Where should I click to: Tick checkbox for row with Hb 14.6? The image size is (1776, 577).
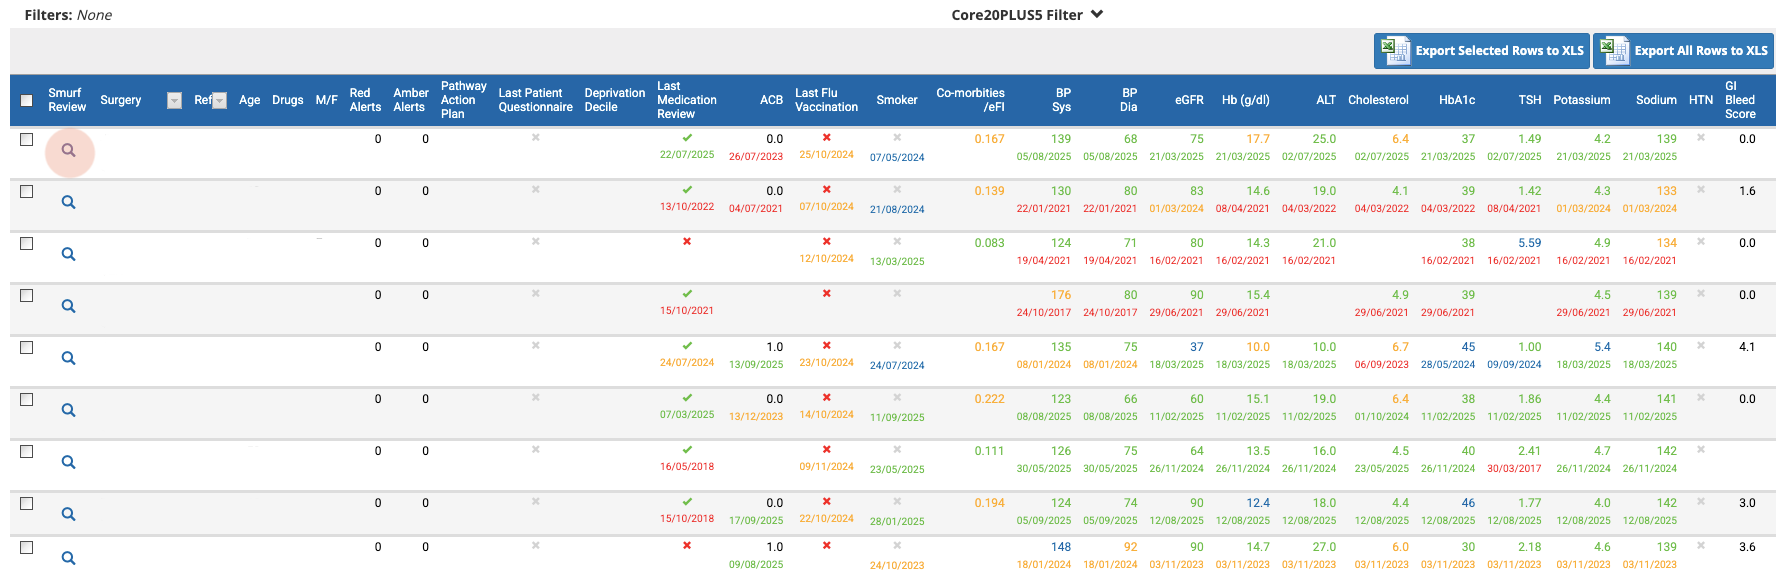click(x=27, y=192)
